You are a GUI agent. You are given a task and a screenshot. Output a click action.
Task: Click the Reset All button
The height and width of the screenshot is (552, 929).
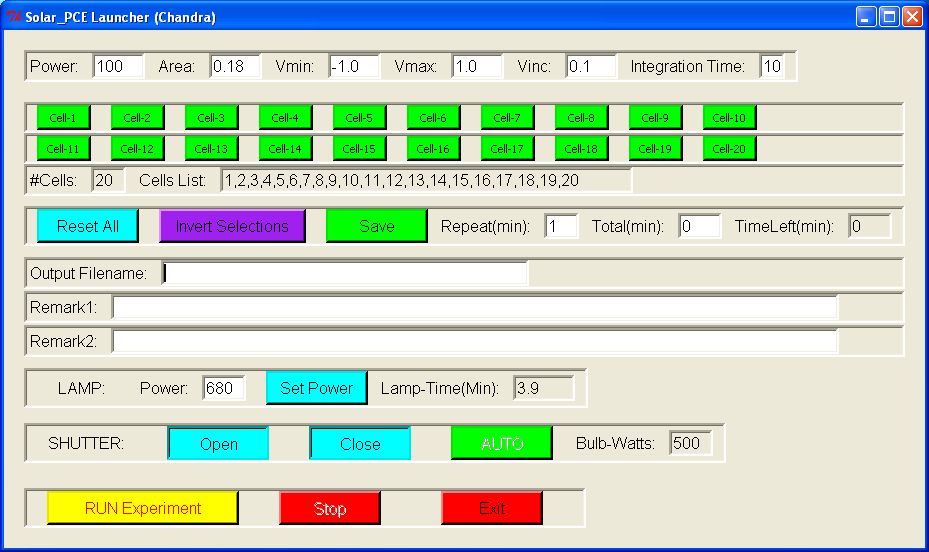click(87, 226)
